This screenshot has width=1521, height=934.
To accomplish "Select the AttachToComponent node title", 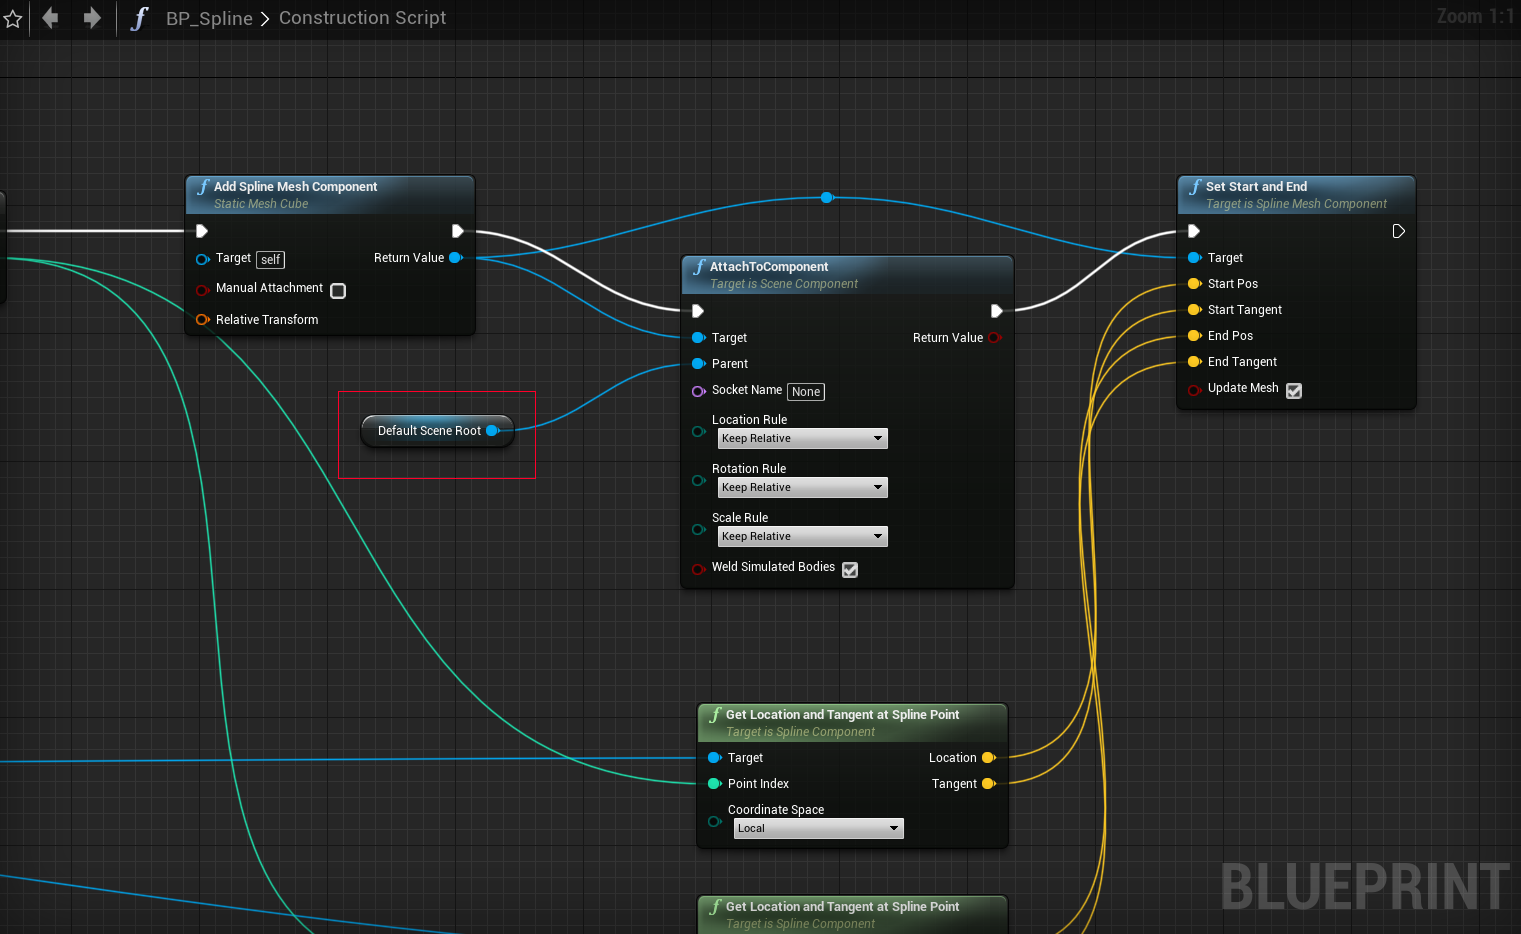I will 768,266.
